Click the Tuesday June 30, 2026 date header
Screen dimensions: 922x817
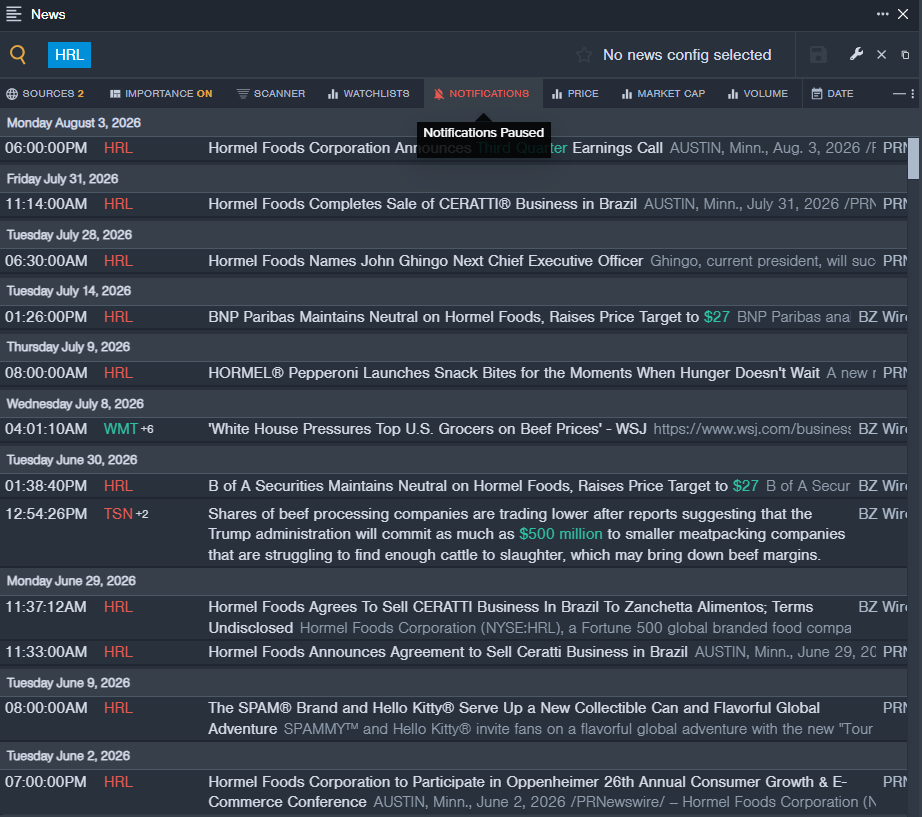click(x=72, y=460)
